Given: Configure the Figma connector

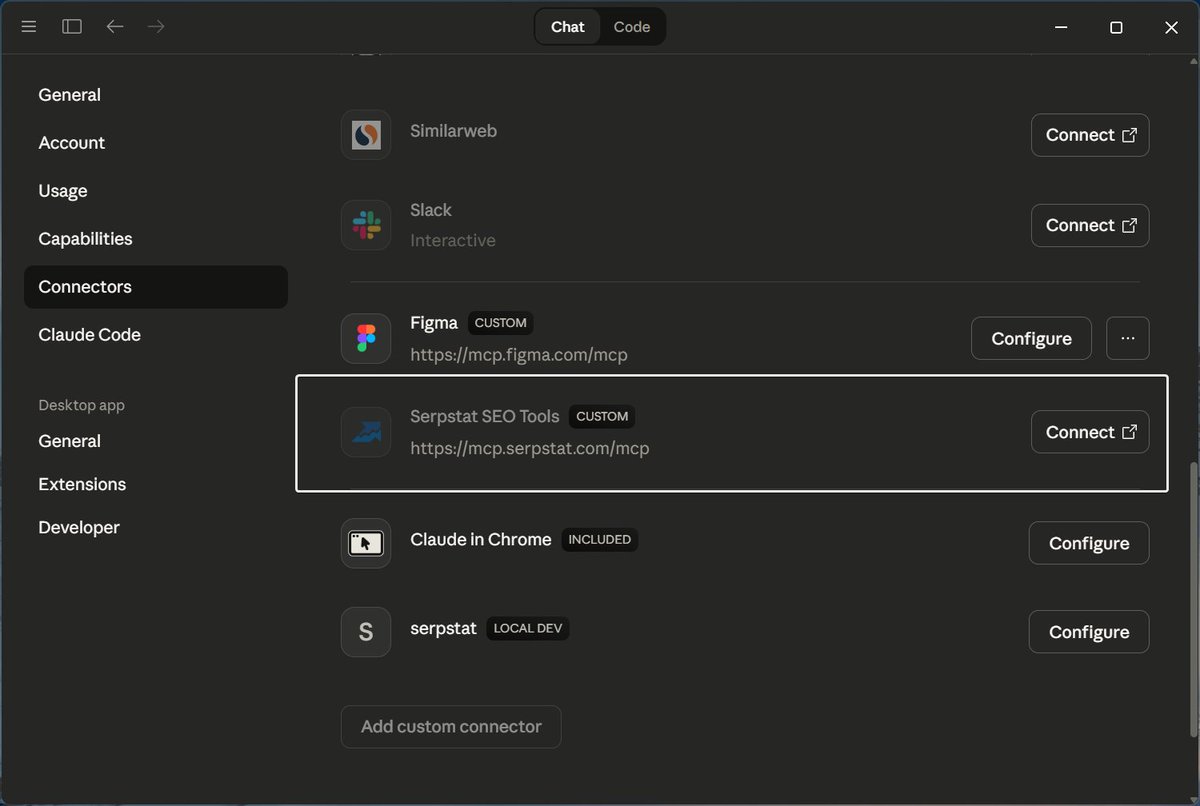Looking at the screenshot, I should click(x=1031, y=339).
